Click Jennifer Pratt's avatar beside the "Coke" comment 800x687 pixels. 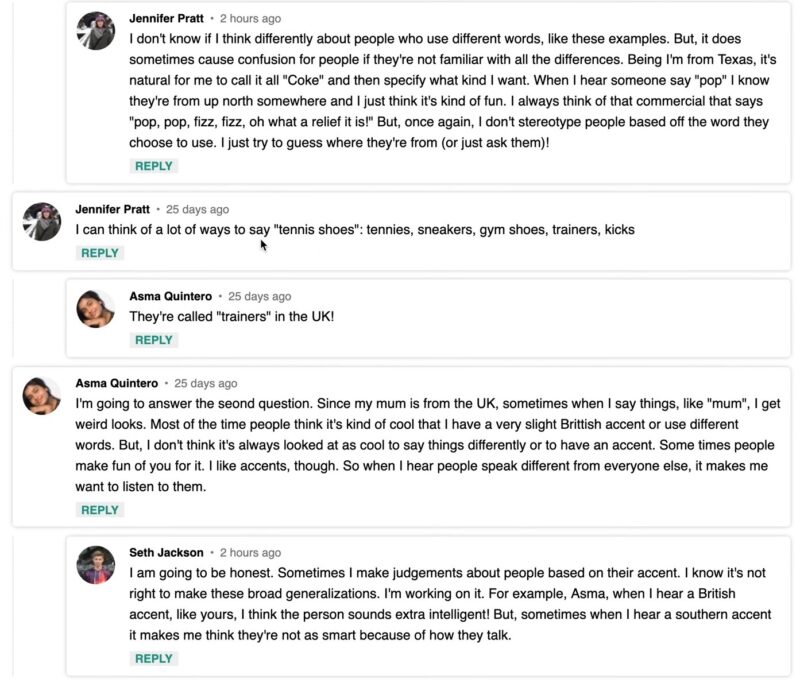pyautogui.click(x=96, y=31)
